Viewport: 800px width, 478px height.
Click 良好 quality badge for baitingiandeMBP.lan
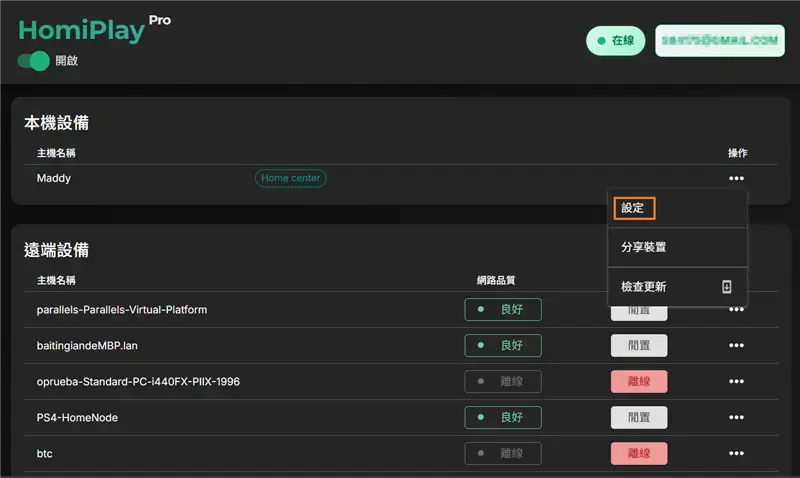pos(503,345)
